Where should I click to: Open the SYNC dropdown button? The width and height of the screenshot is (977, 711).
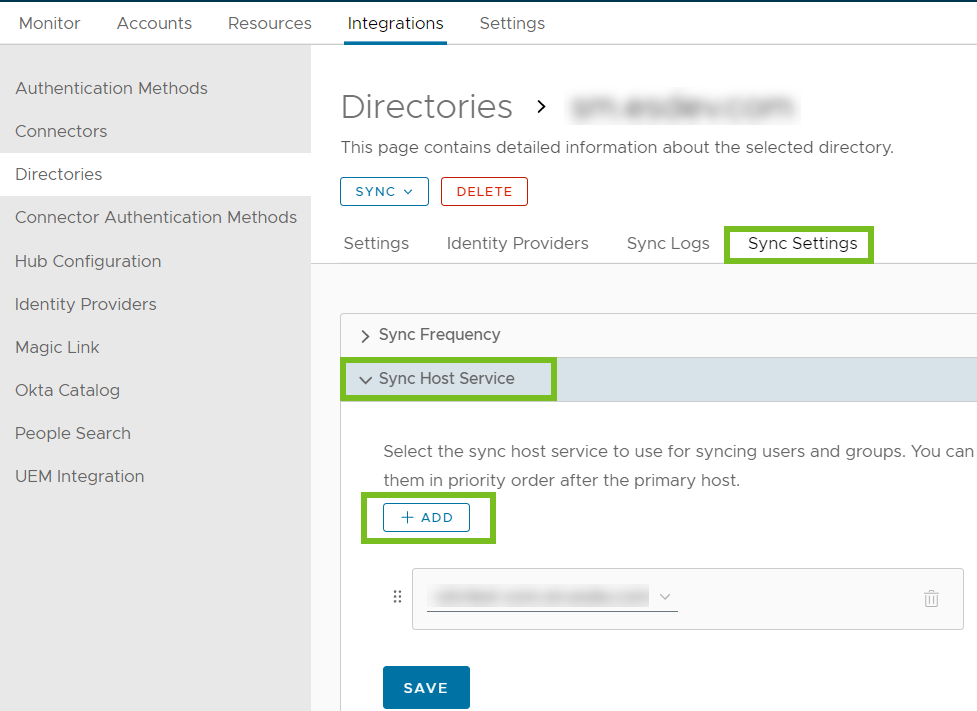(x=384, y=191)
